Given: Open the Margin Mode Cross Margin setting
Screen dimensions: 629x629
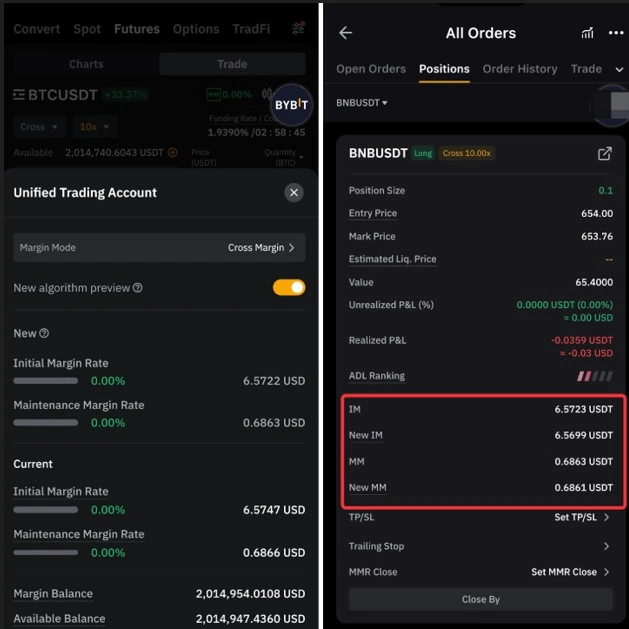Looking at the screenshot, I should (x=159, y=248).
